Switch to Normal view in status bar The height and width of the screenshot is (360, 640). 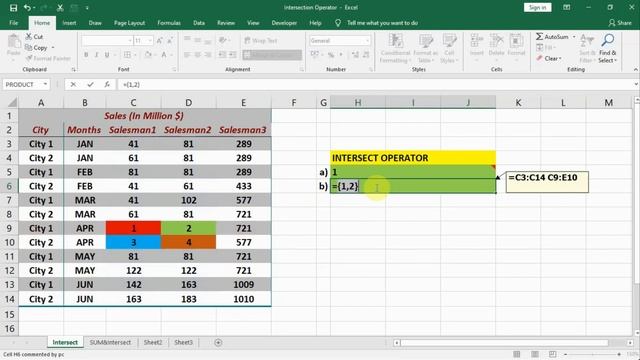[516, 354]
